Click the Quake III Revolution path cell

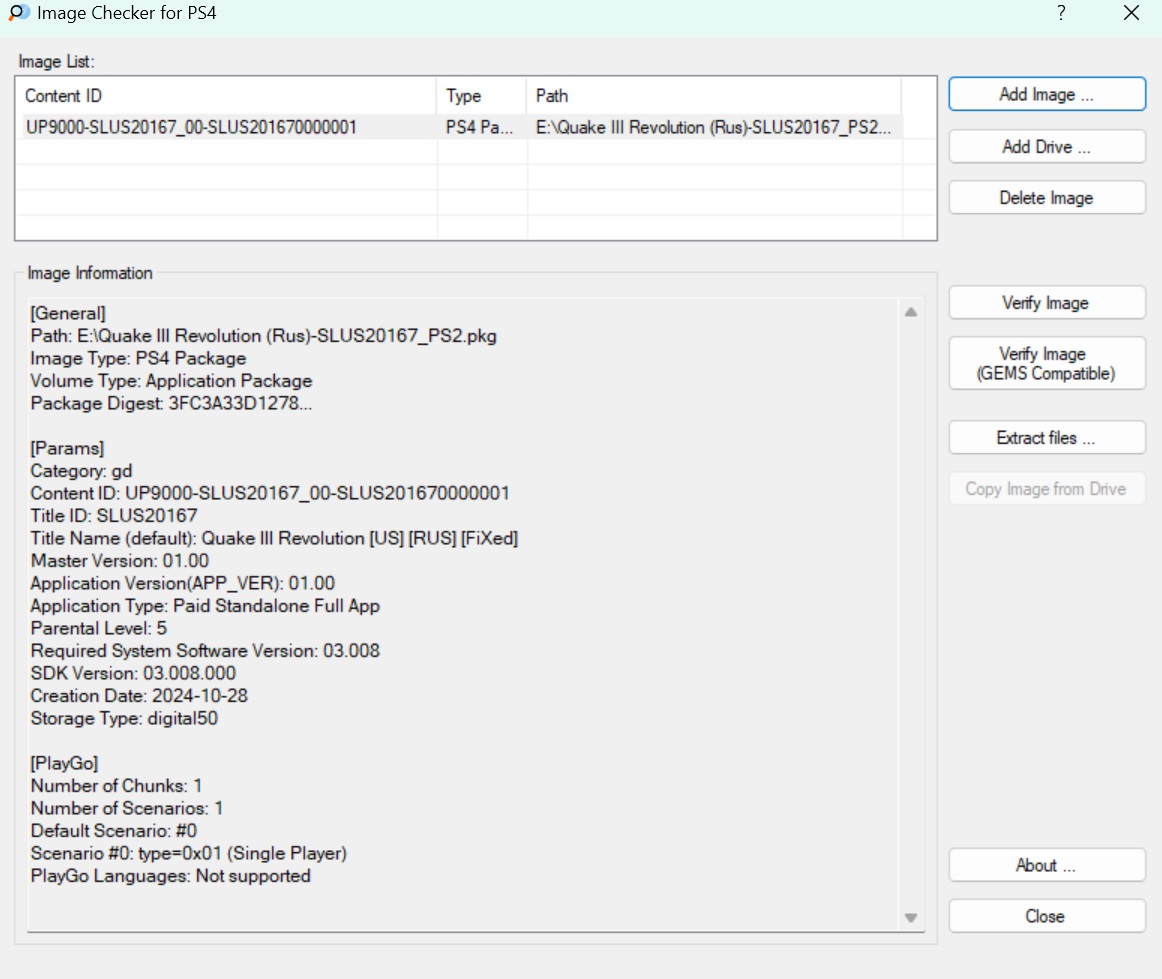click(x=712, y=127)
